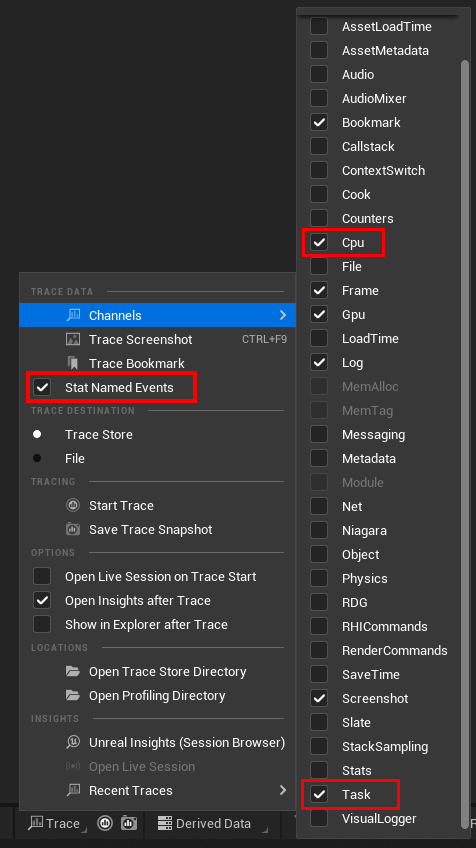Expand the Recent Traces submenu chevron
The width and height of the screenshot is (476, 848).
click(283, 790)
